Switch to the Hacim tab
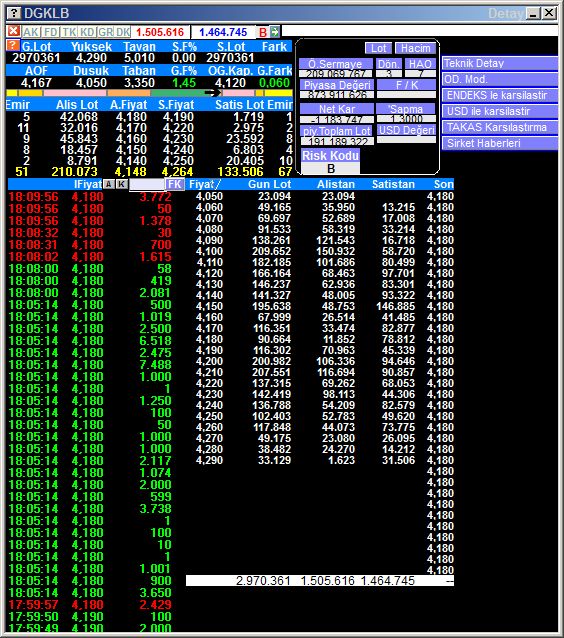This screenshot has height=638, width=564. point(415,48)
